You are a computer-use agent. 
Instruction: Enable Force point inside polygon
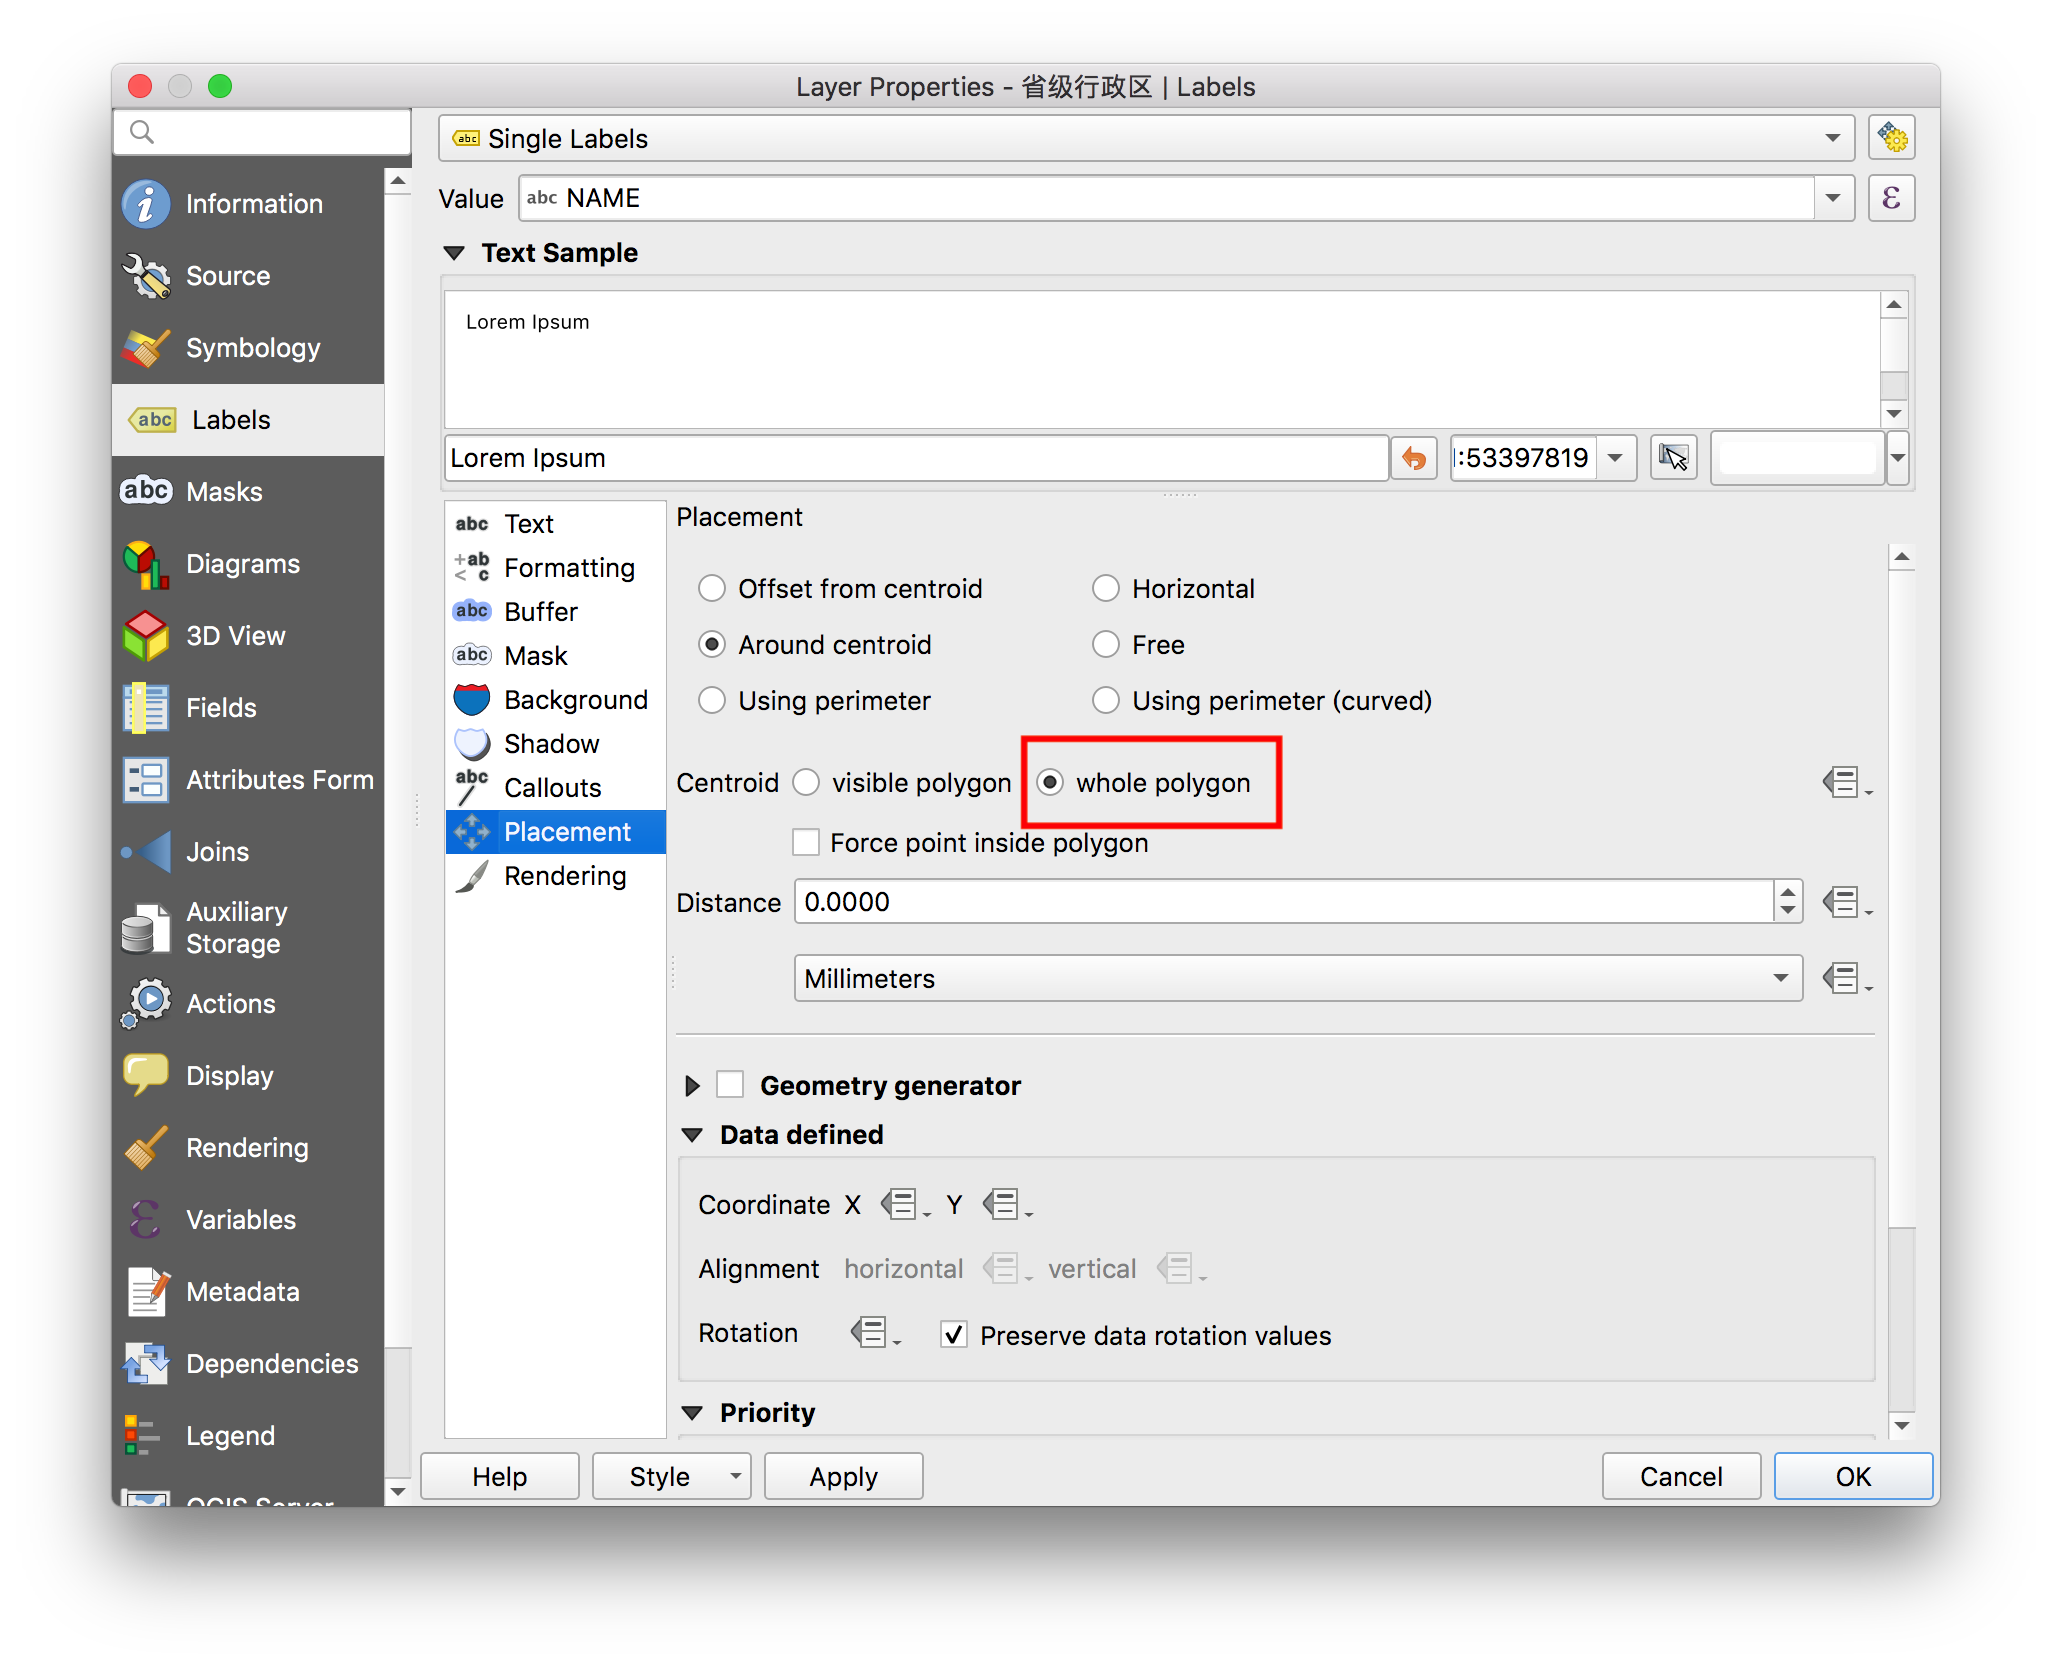click(806, 842)
